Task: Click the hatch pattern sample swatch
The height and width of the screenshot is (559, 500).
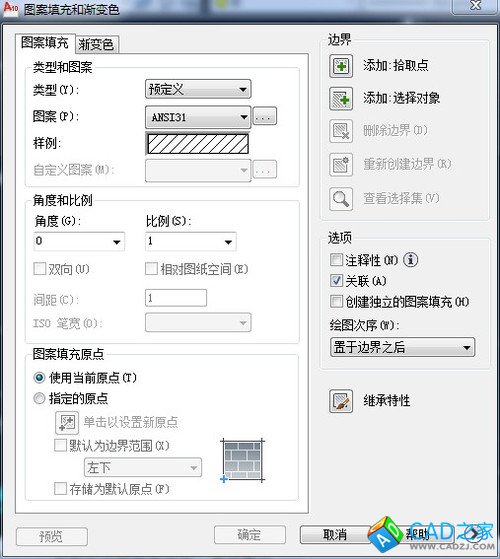Action: [x=198, y=144]
